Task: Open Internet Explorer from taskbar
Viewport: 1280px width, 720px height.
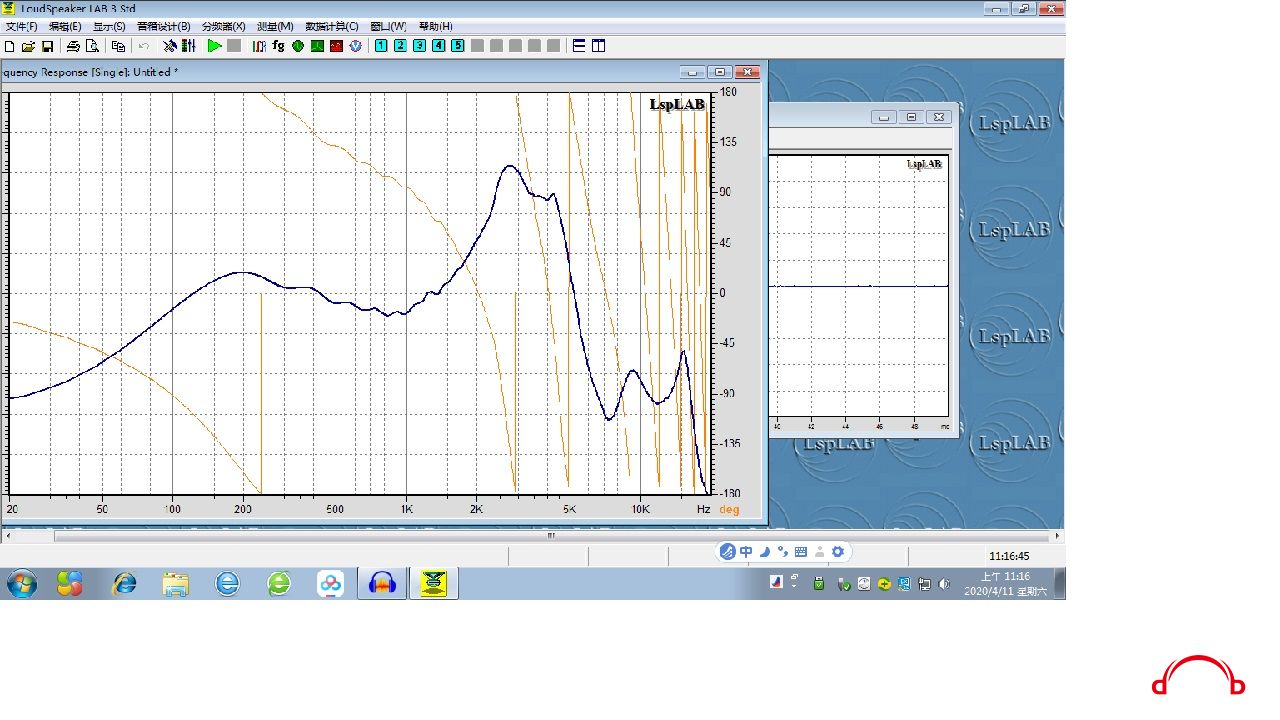Action: click(x=124, y=583)
